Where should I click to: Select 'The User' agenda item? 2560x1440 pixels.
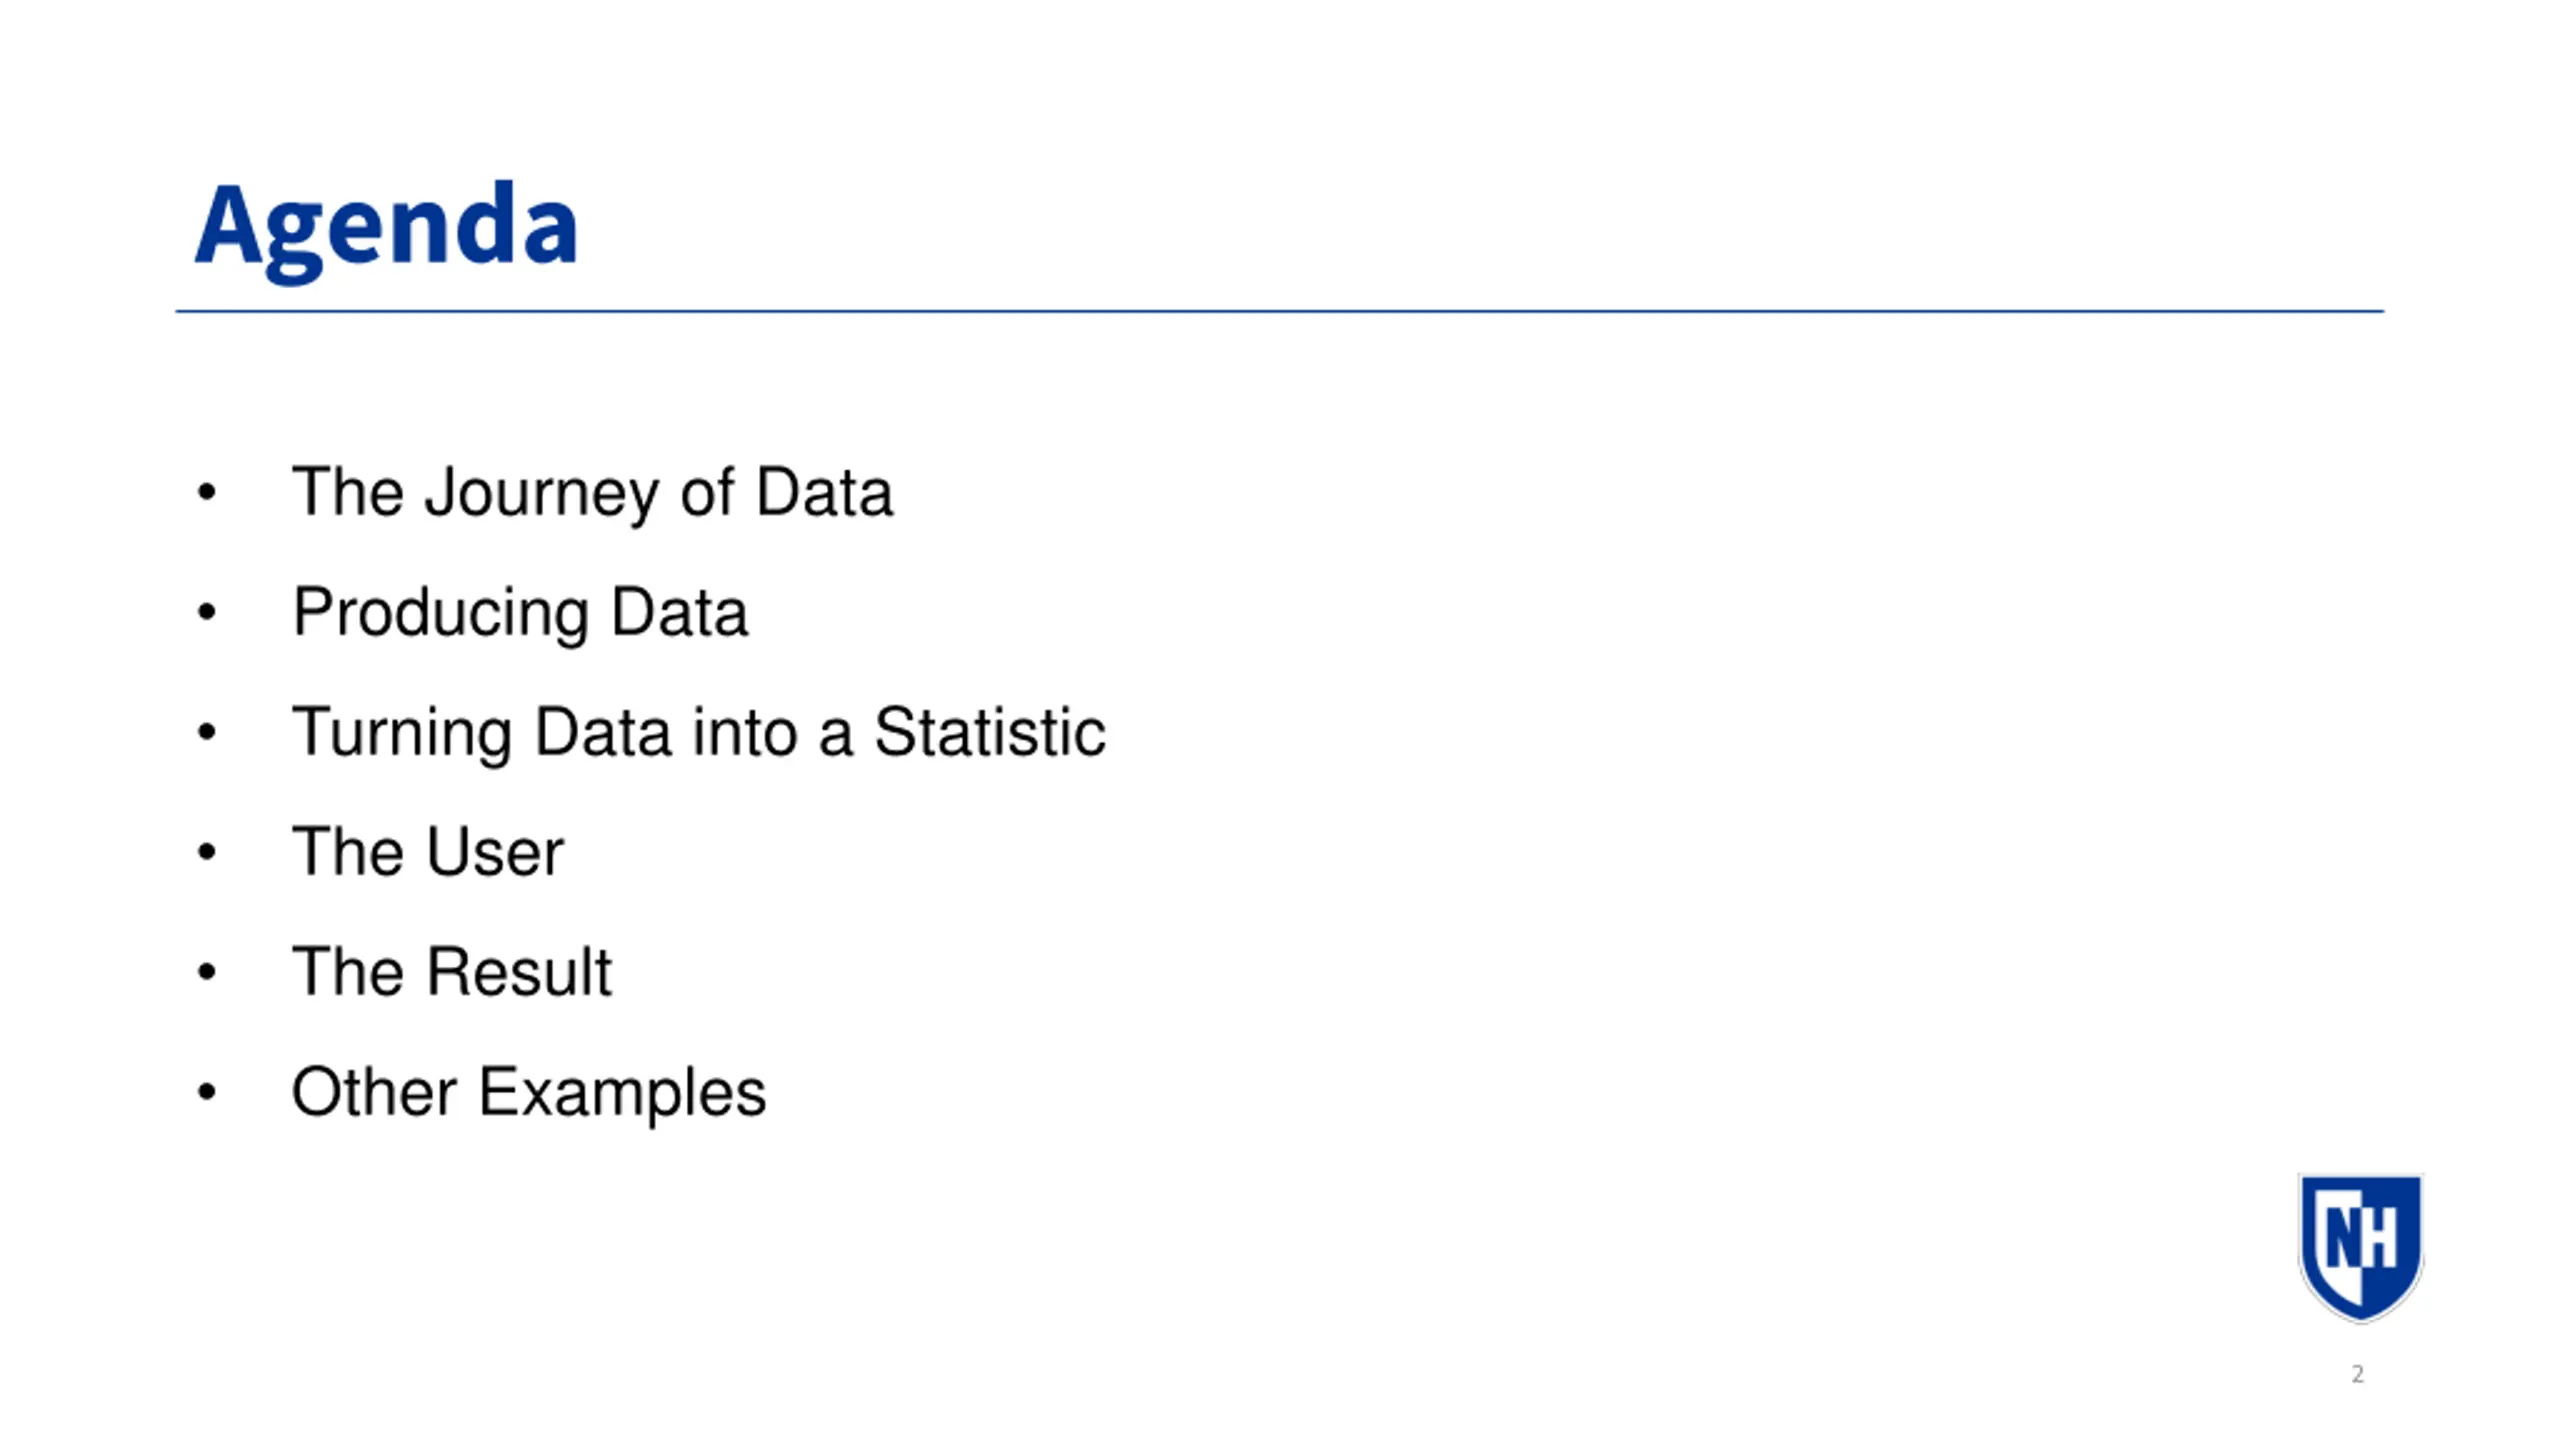click(428, 852)
